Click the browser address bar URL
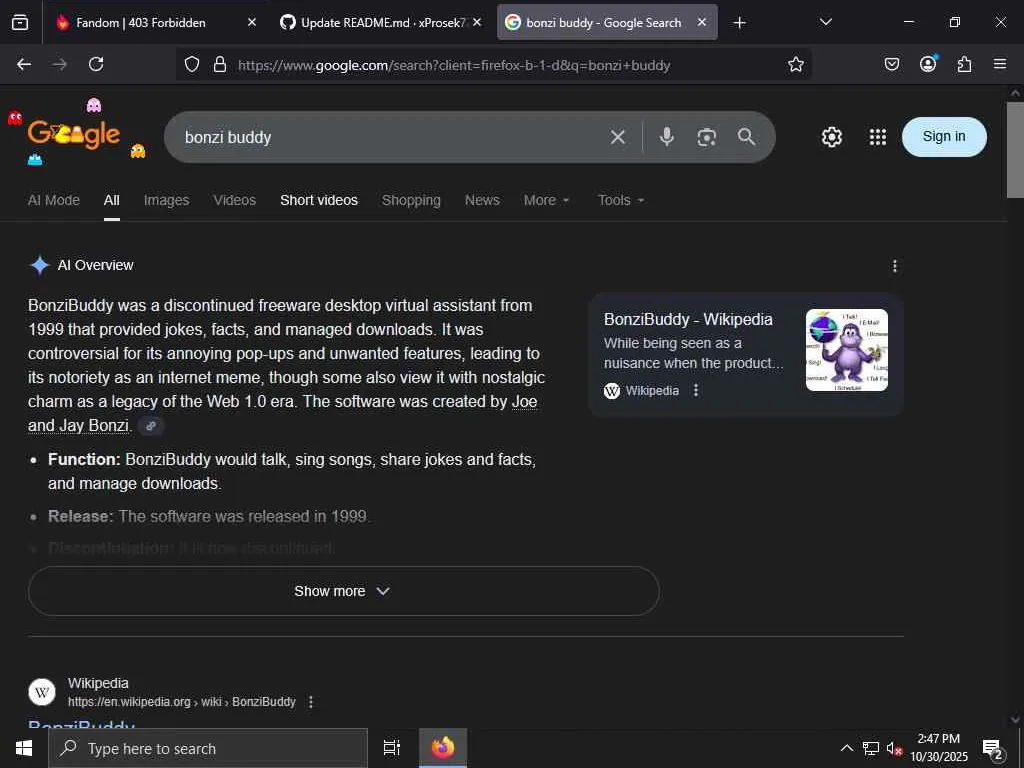Viewport: 1024px width, 768px height. (x=454, y=65)
